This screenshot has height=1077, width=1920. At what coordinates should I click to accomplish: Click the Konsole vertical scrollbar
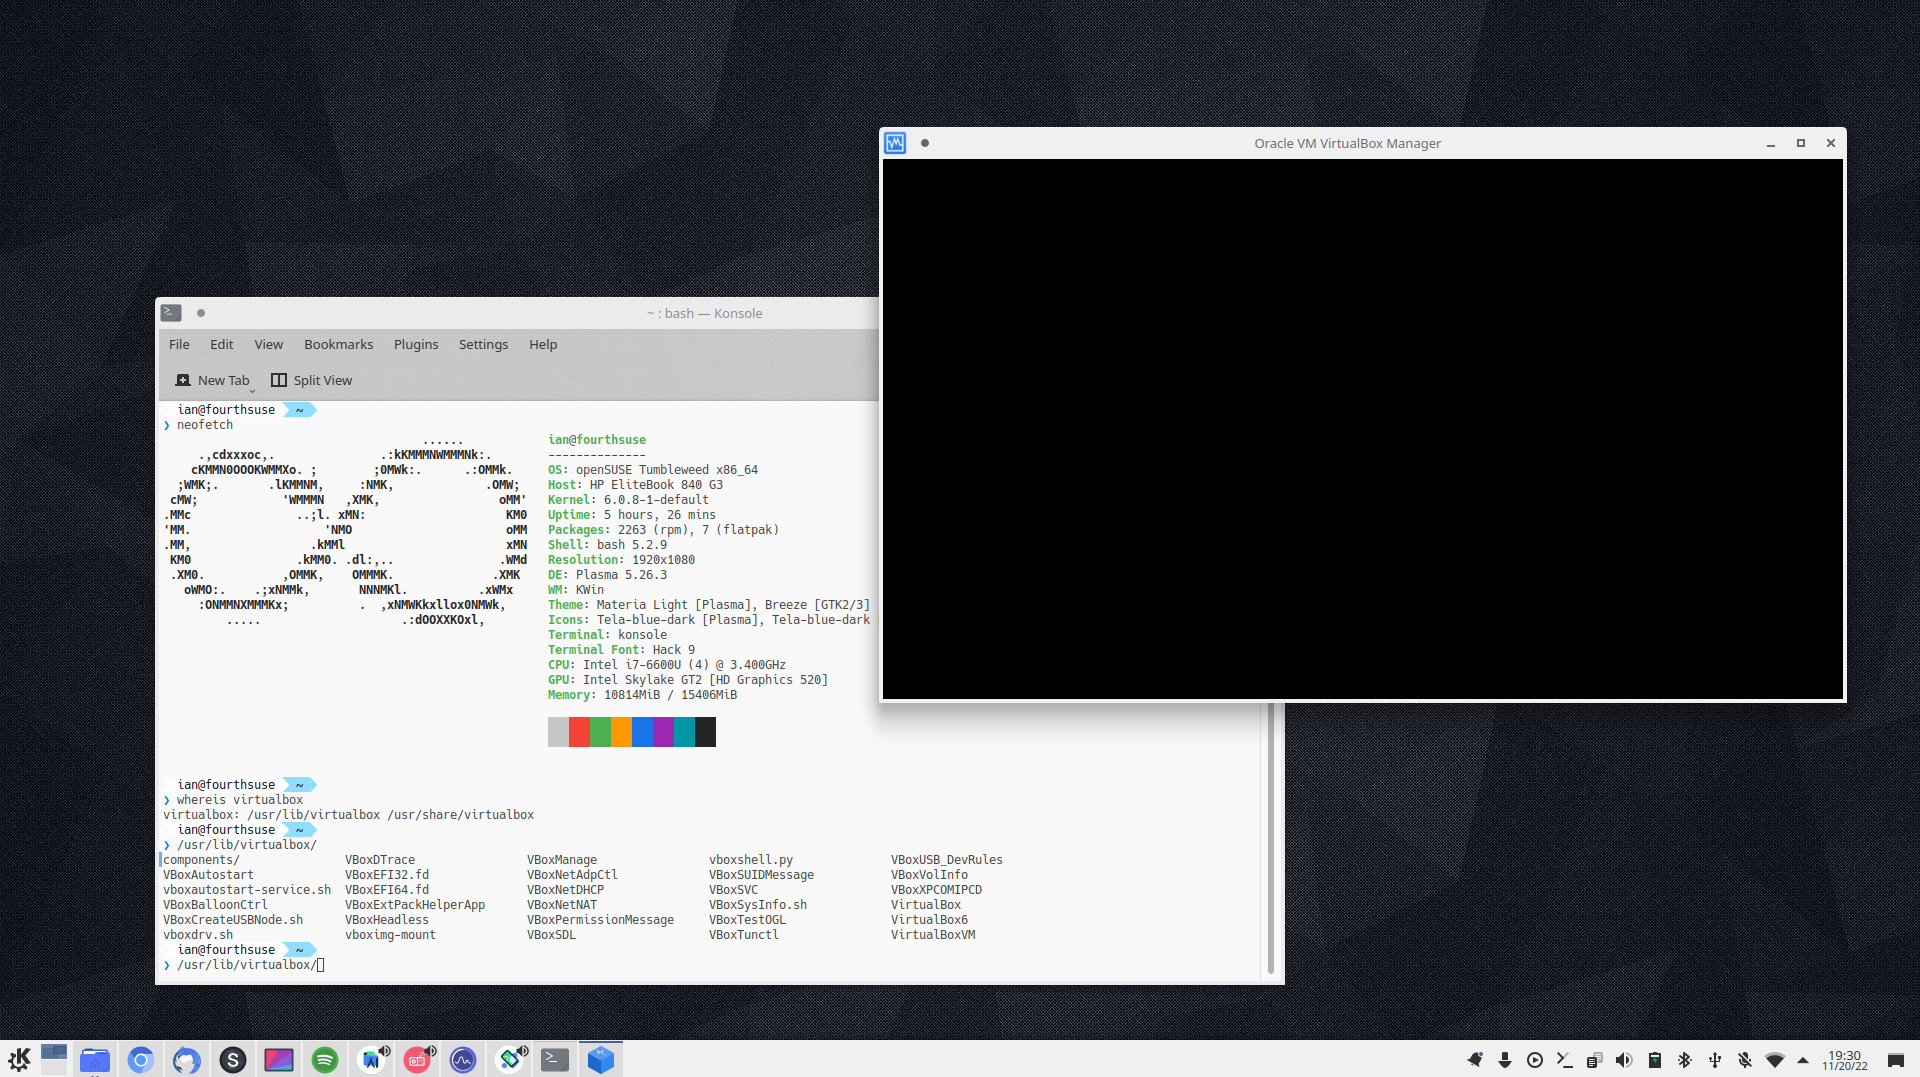click(1271, 837)
